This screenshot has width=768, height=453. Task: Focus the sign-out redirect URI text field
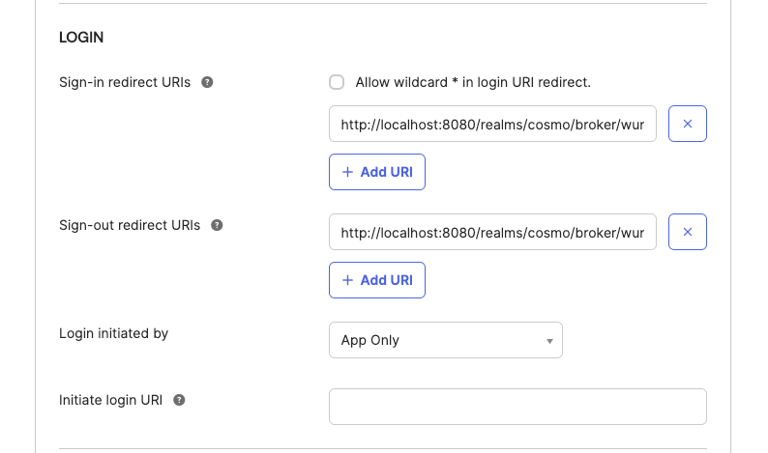(x=492, y=232)
